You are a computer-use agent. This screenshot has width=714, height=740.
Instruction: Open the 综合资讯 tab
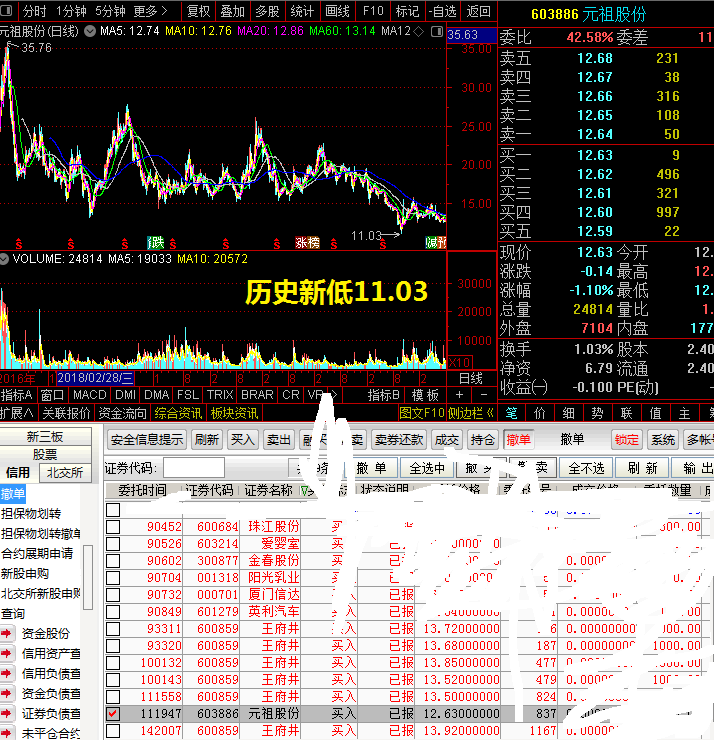[x=178, y=413]
